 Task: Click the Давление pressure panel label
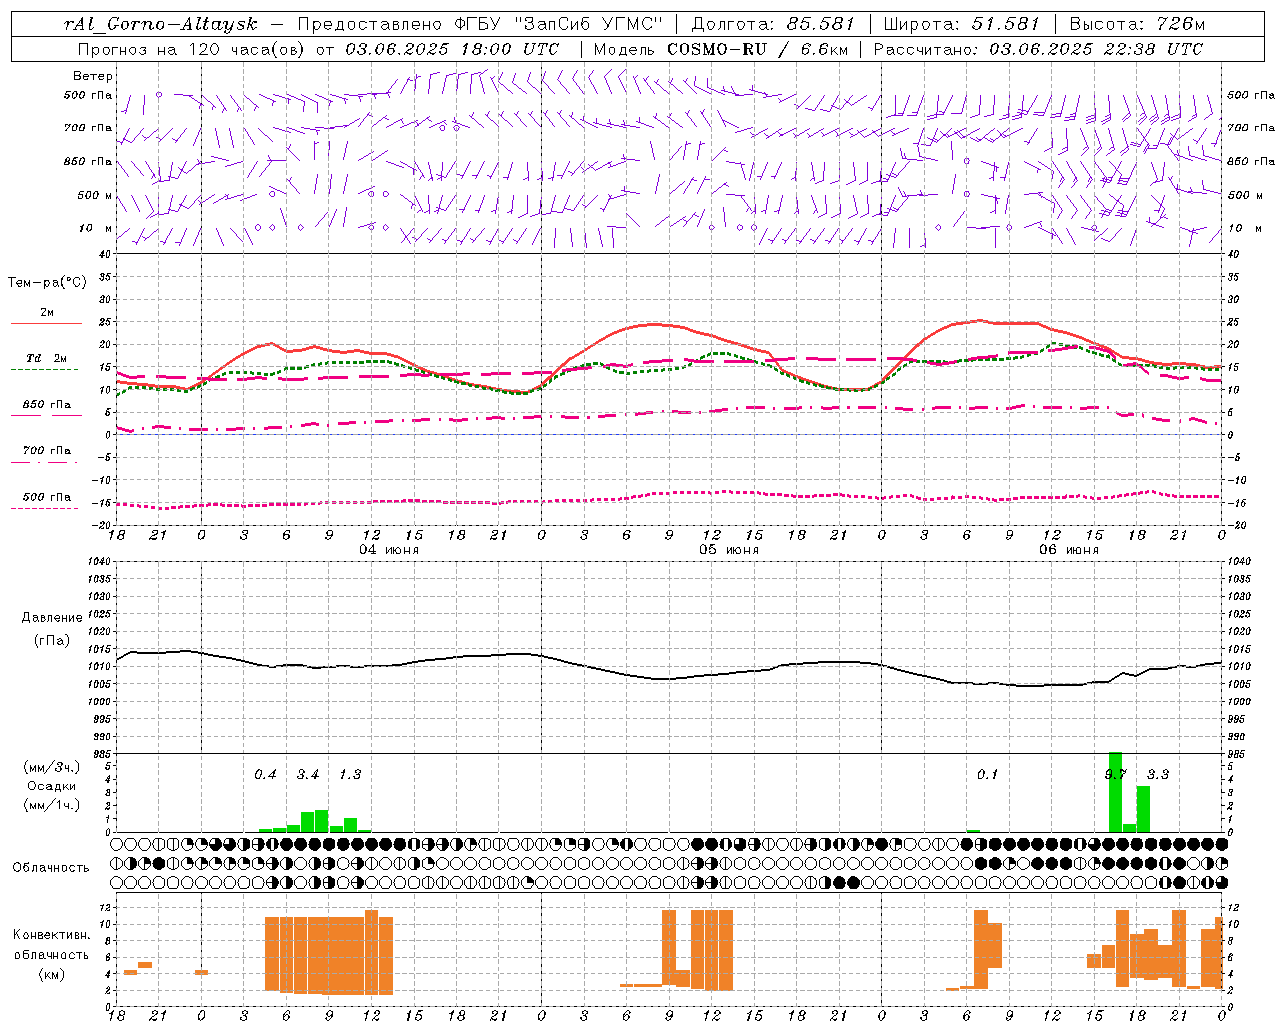pos(52,618)
